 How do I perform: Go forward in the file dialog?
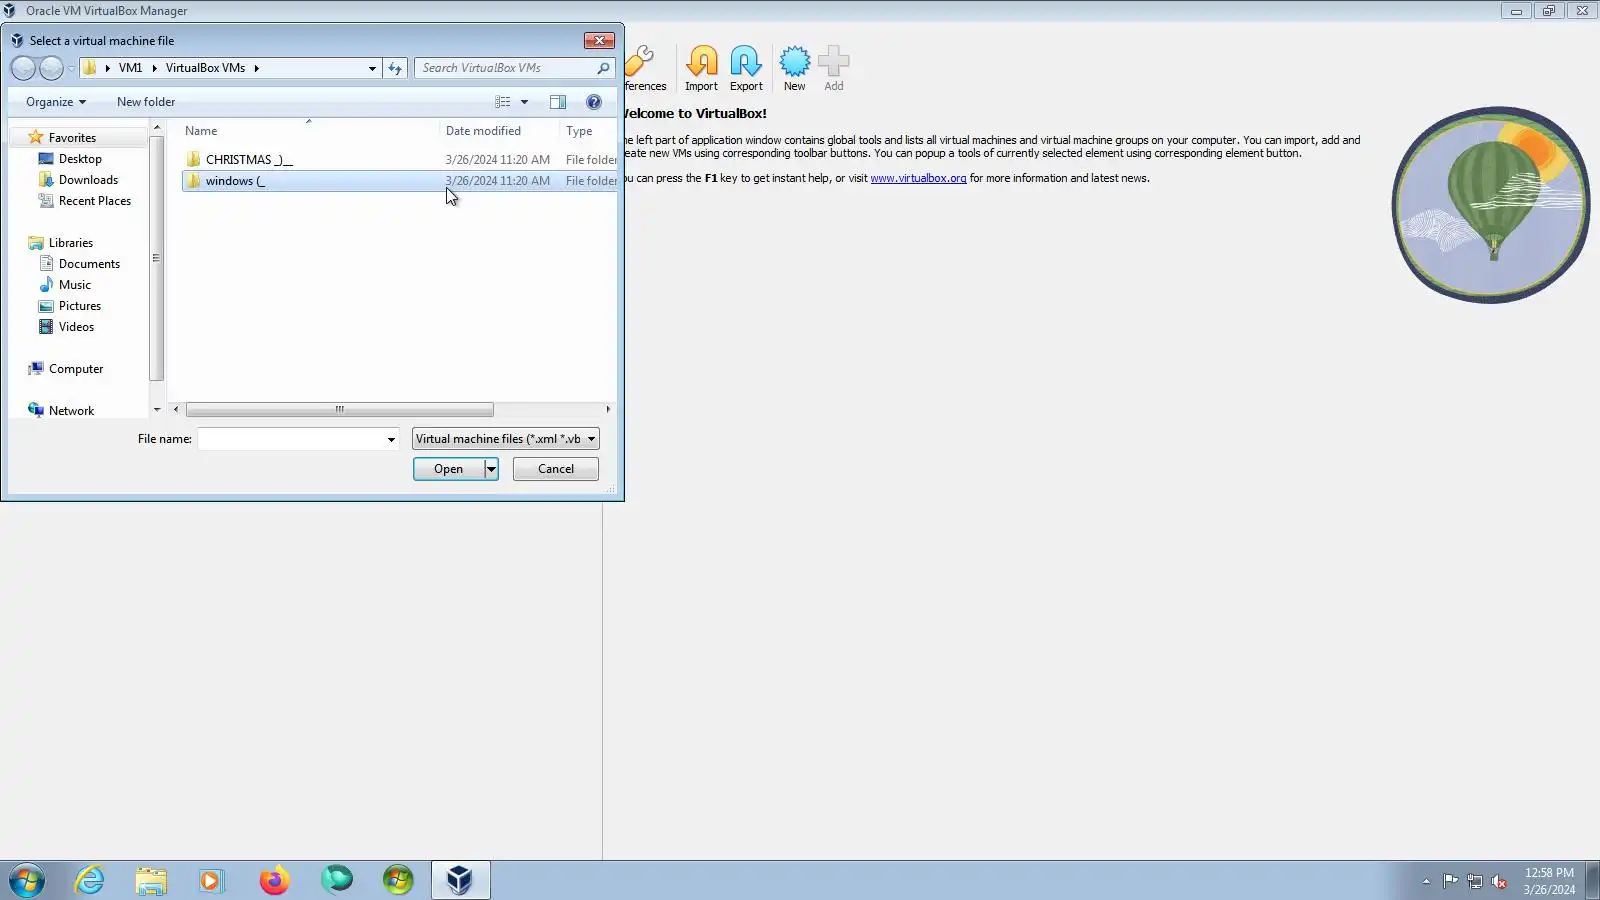pyautogui.click(x=51, y=68)
